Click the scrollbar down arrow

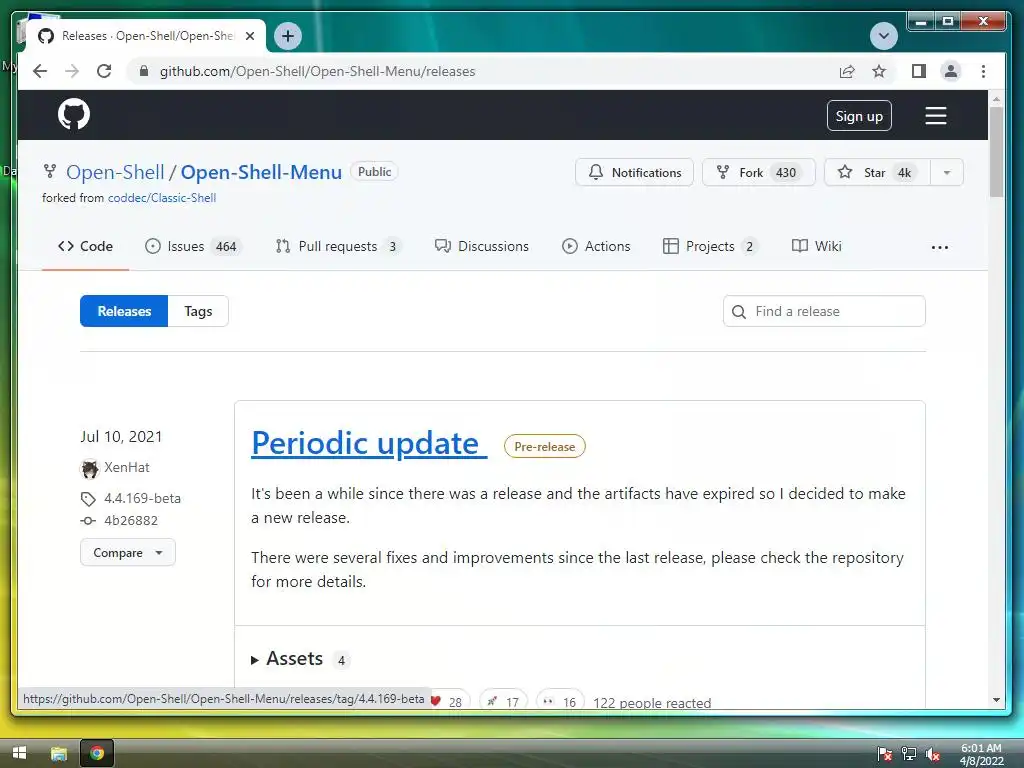pos(996,699)
